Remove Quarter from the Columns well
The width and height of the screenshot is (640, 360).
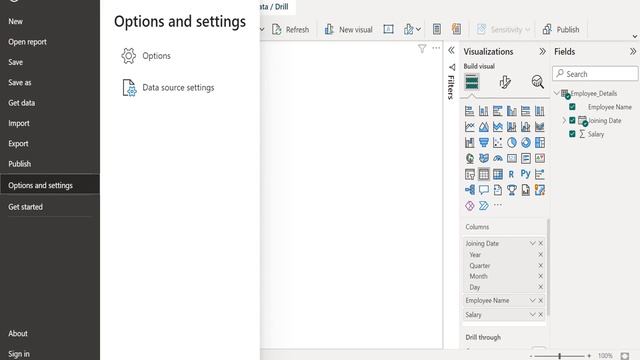[540, 266]
